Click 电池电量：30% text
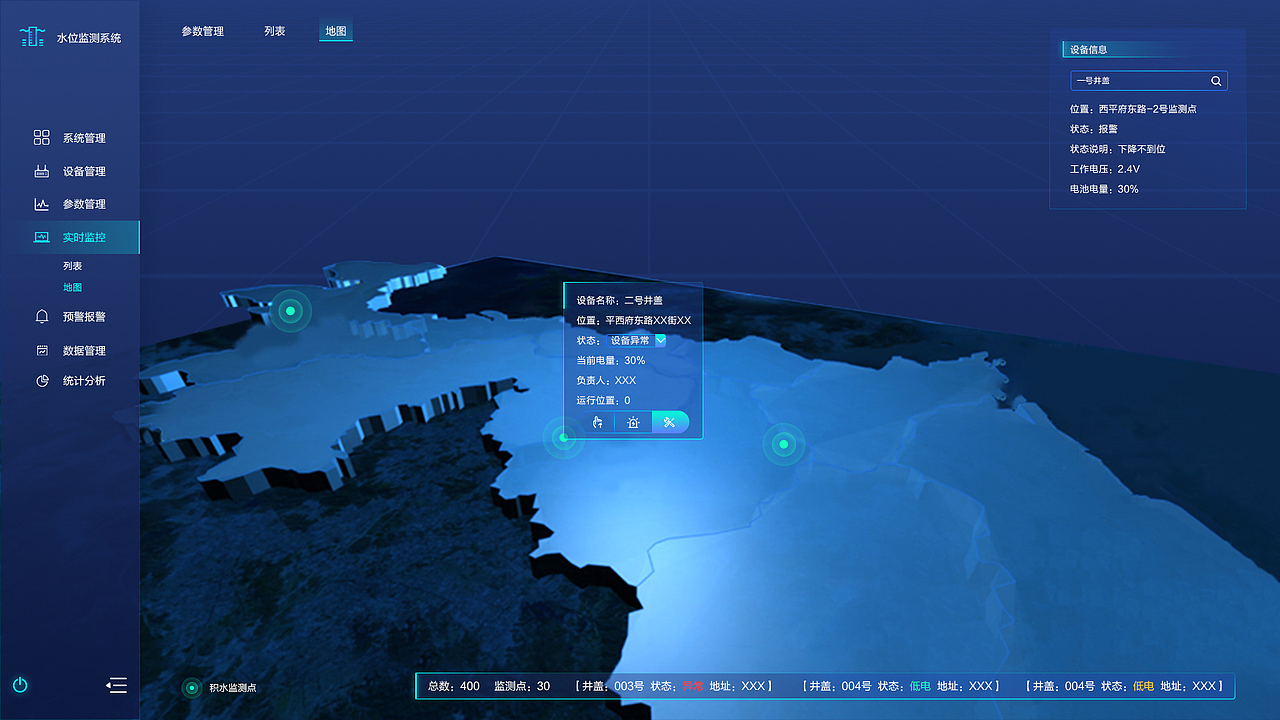The image size is (1280, 720). [x=1104, y=189]
